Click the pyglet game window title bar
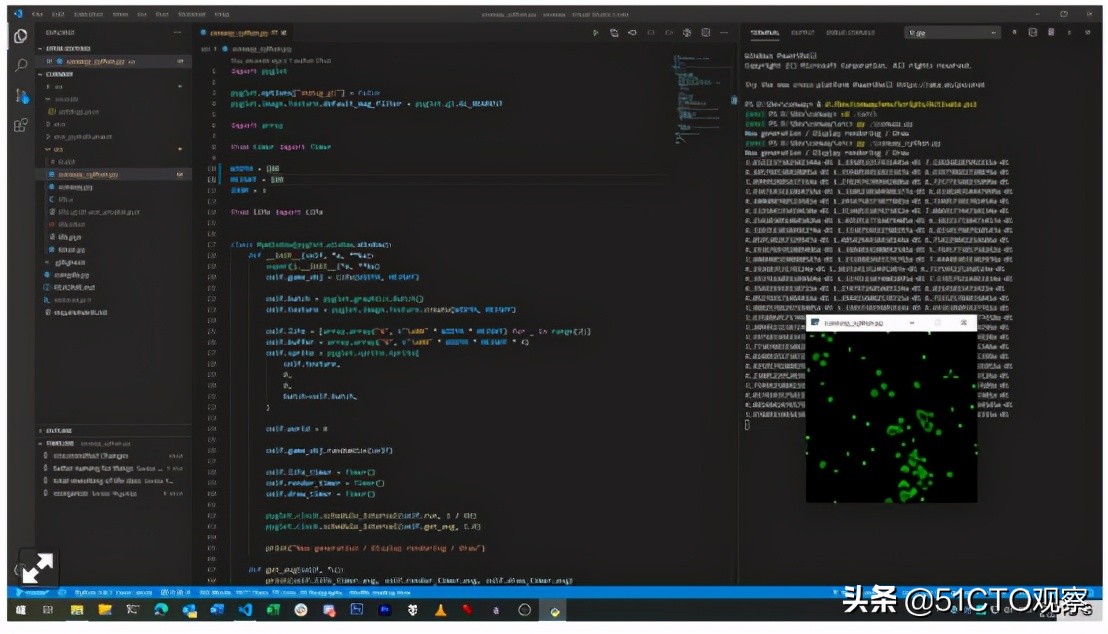Viewport: 1108px width, 634px height. [x=891, y=323]
